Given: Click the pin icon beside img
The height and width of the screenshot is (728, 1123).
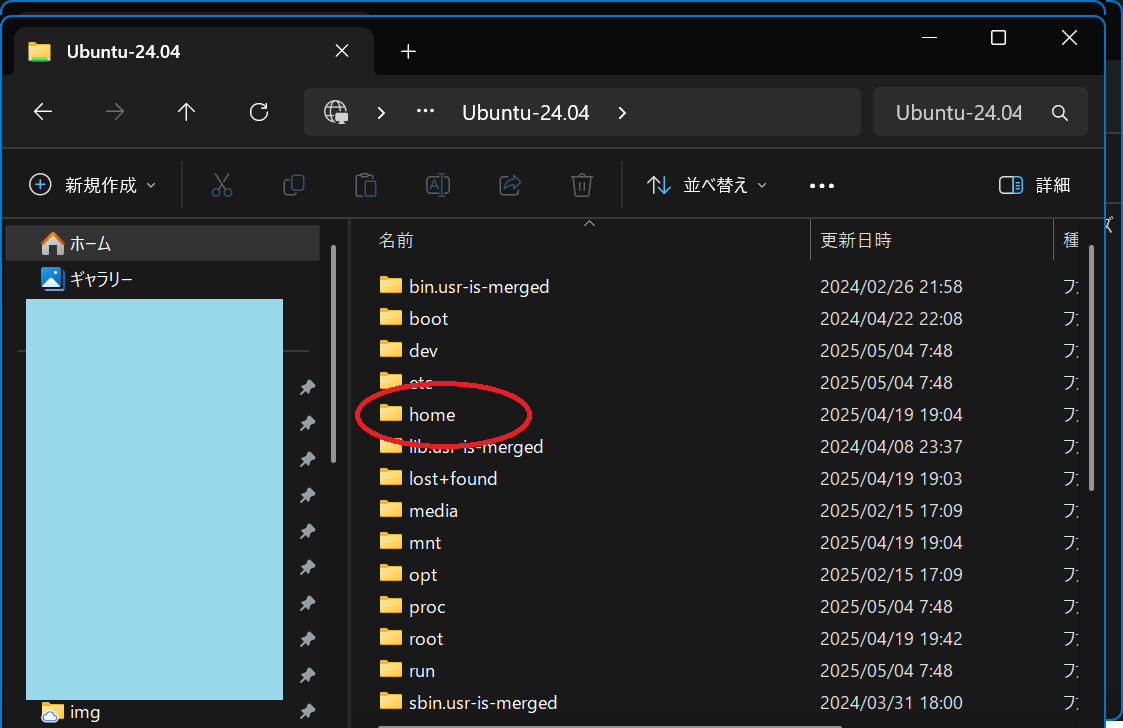Looking at the screenshot, I should click(x=307, y=712).
